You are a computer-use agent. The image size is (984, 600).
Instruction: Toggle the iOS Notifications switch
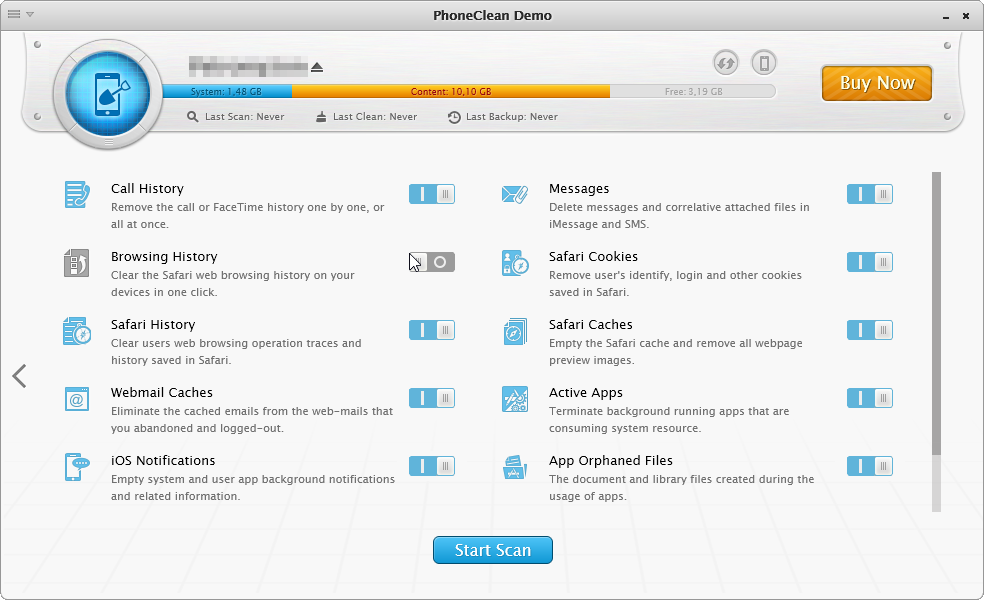[x=432, y=466]
